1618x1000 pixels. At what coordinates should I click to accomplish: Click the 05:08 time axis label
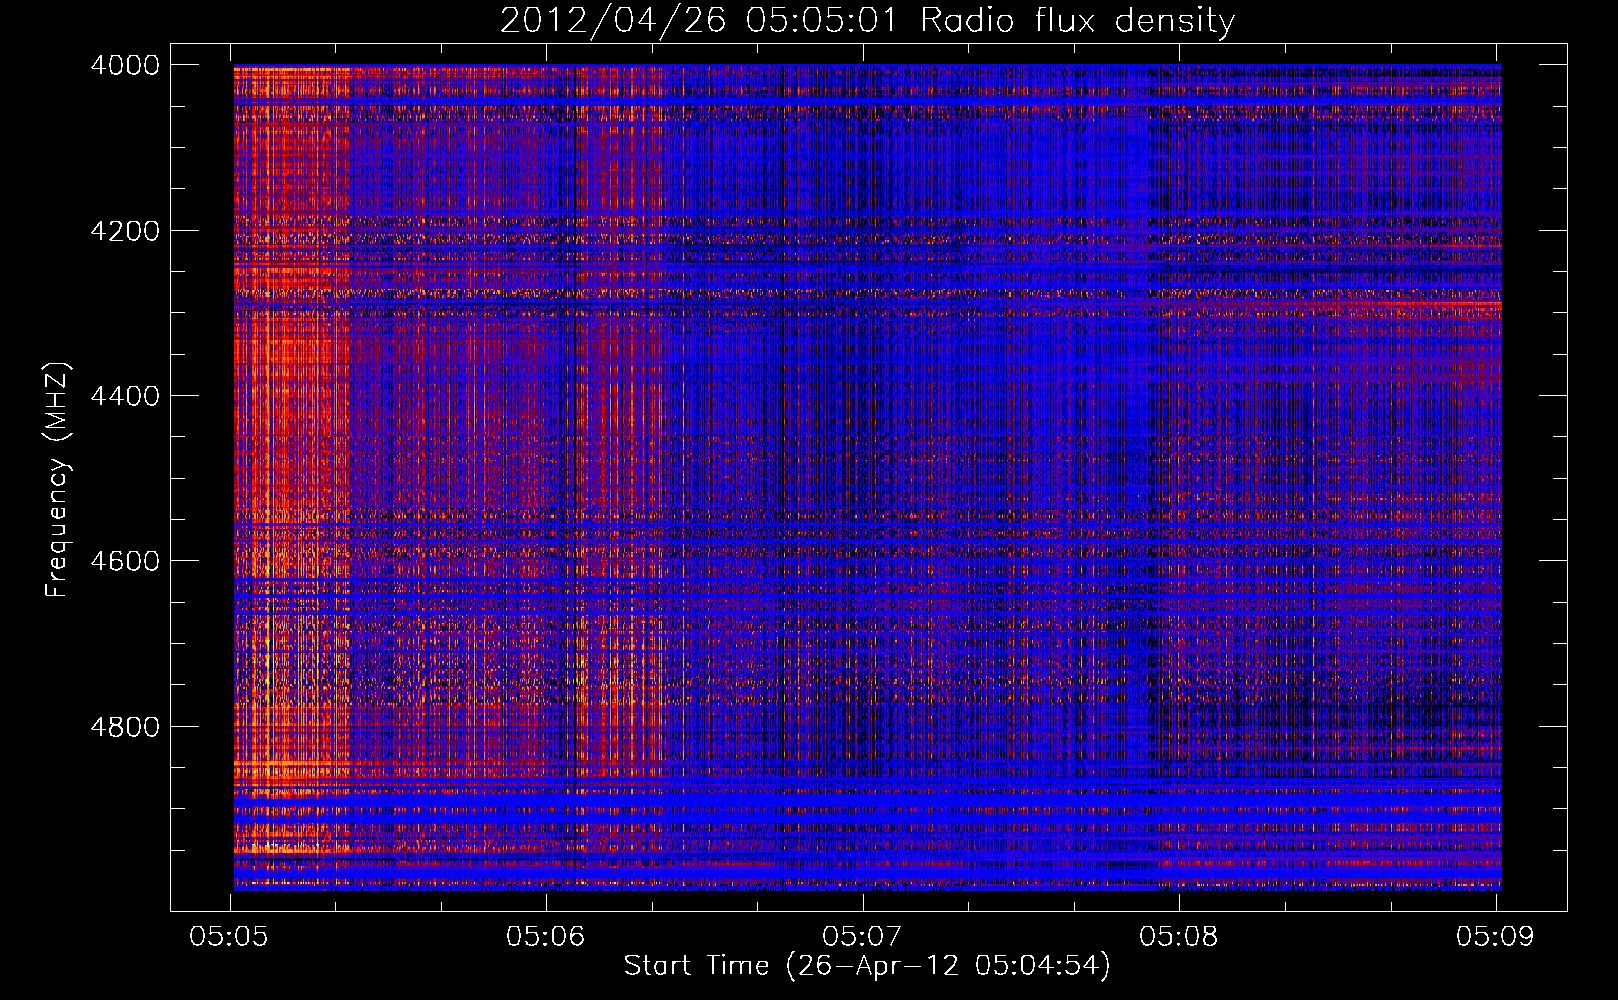[x=1179, y=937]
